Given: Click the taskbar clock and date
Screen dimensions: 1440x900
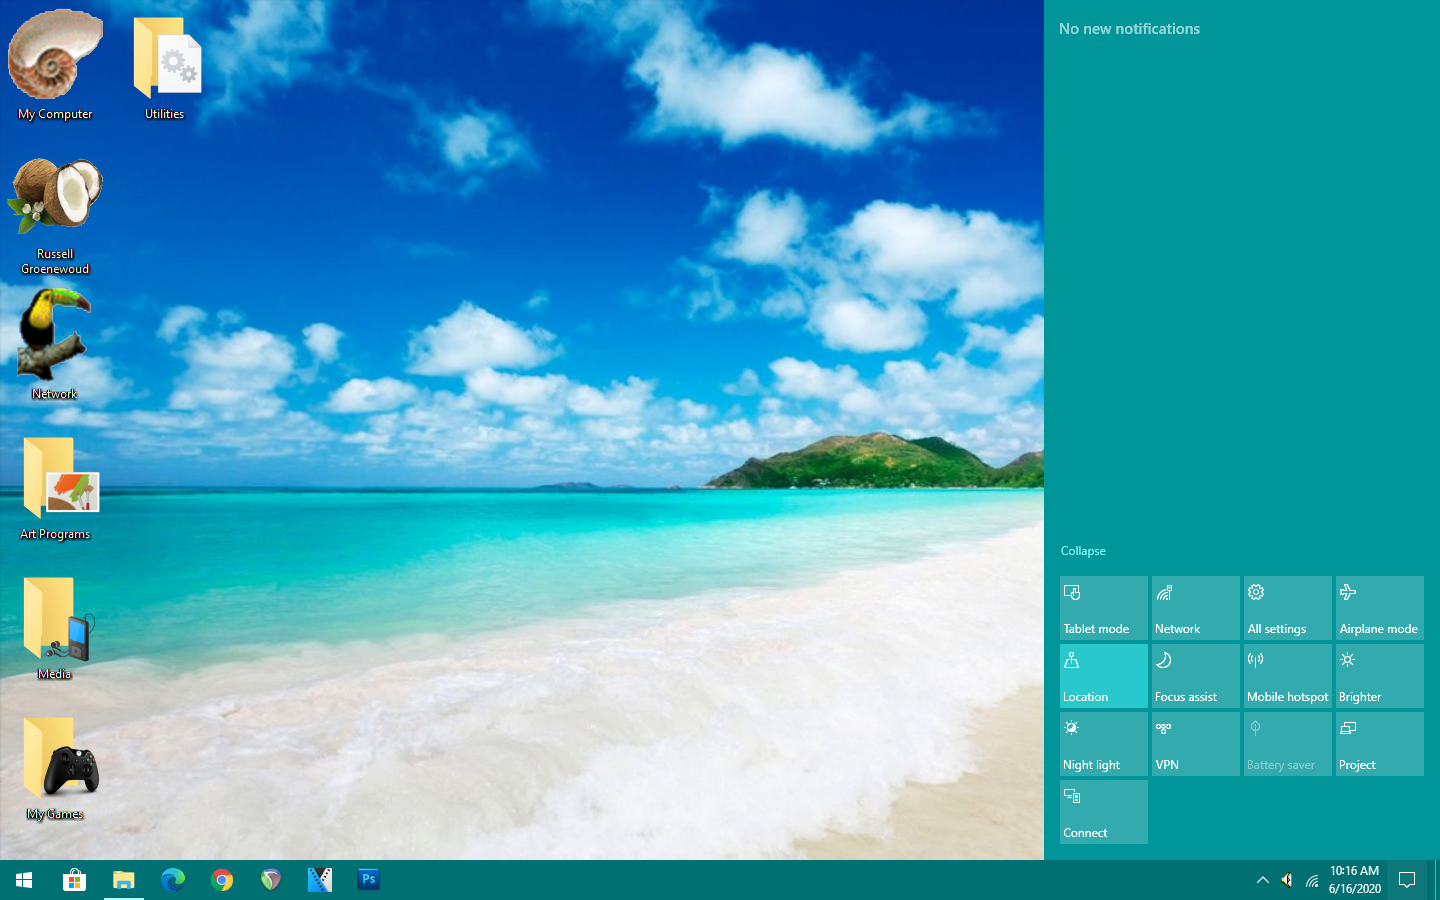Looking at the screenshot, I should point(1354,880).
